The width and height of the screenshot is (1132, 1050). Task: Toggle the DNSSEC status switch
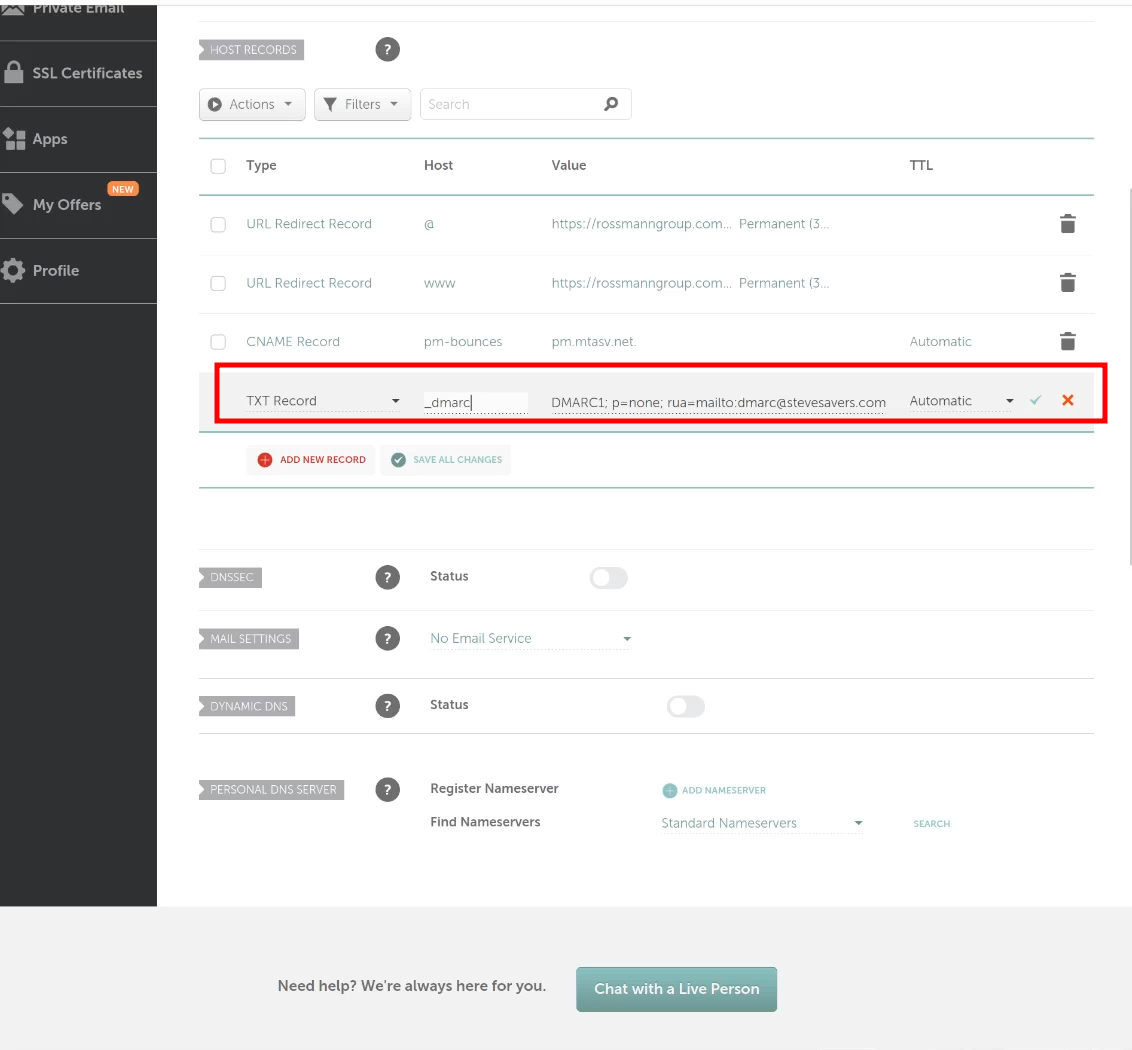pos(609,578)
